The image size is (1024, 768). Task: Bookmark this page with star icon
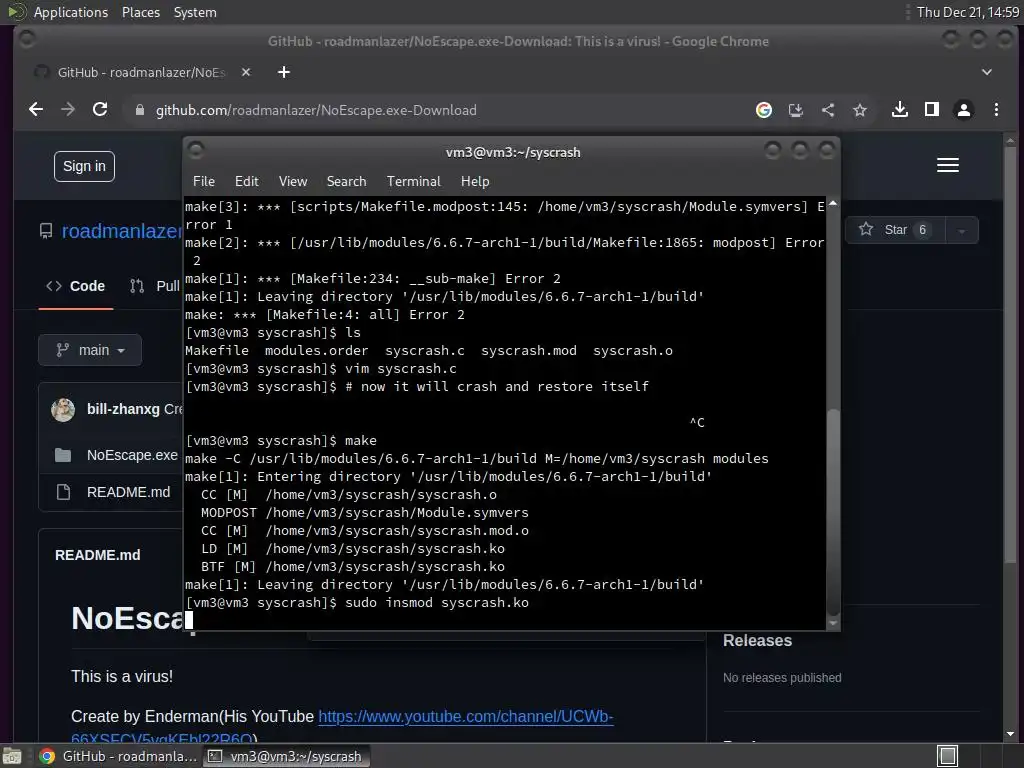click(x=859, y=110)
